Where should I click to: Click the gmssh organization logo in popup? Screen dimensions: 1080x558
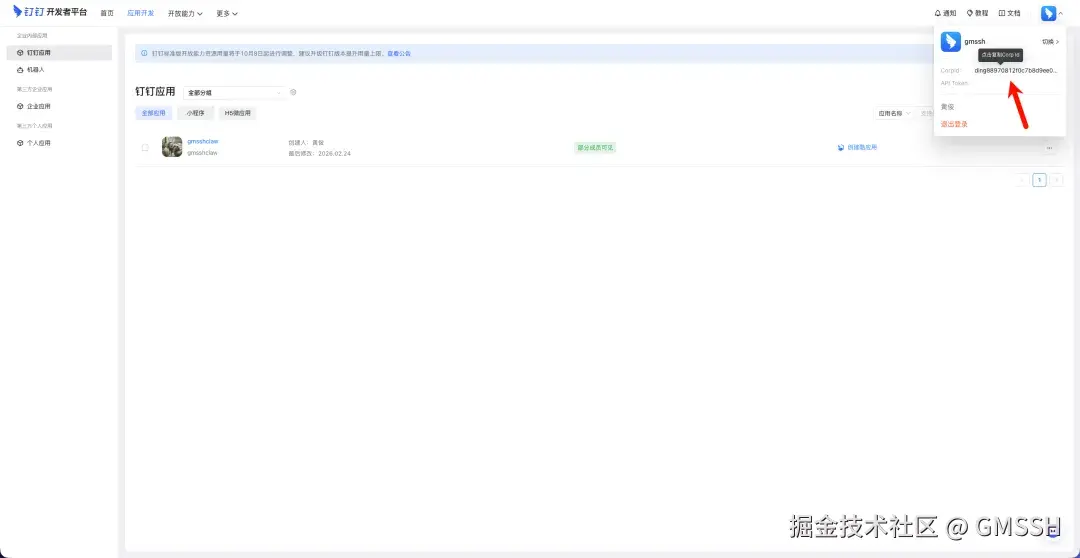(x=951, y=42)
